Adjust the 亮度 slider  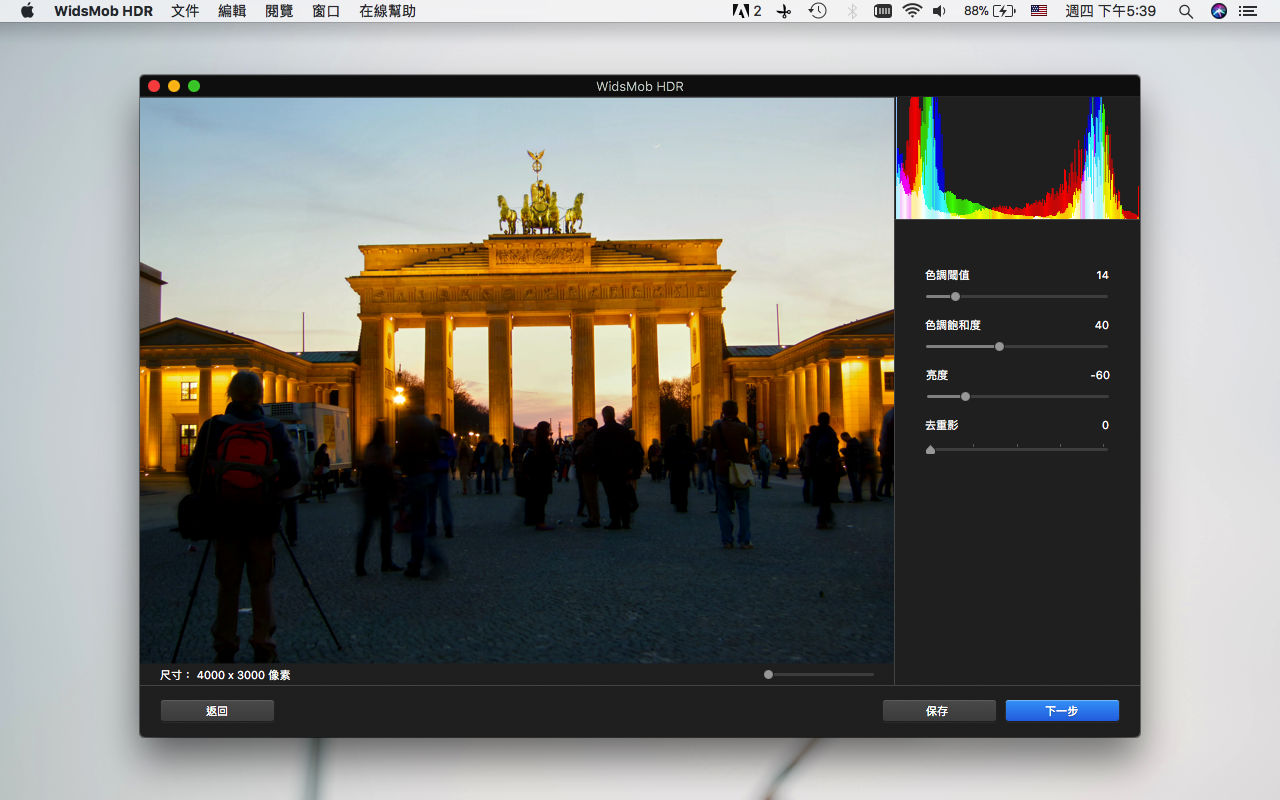coord(1017,396)
